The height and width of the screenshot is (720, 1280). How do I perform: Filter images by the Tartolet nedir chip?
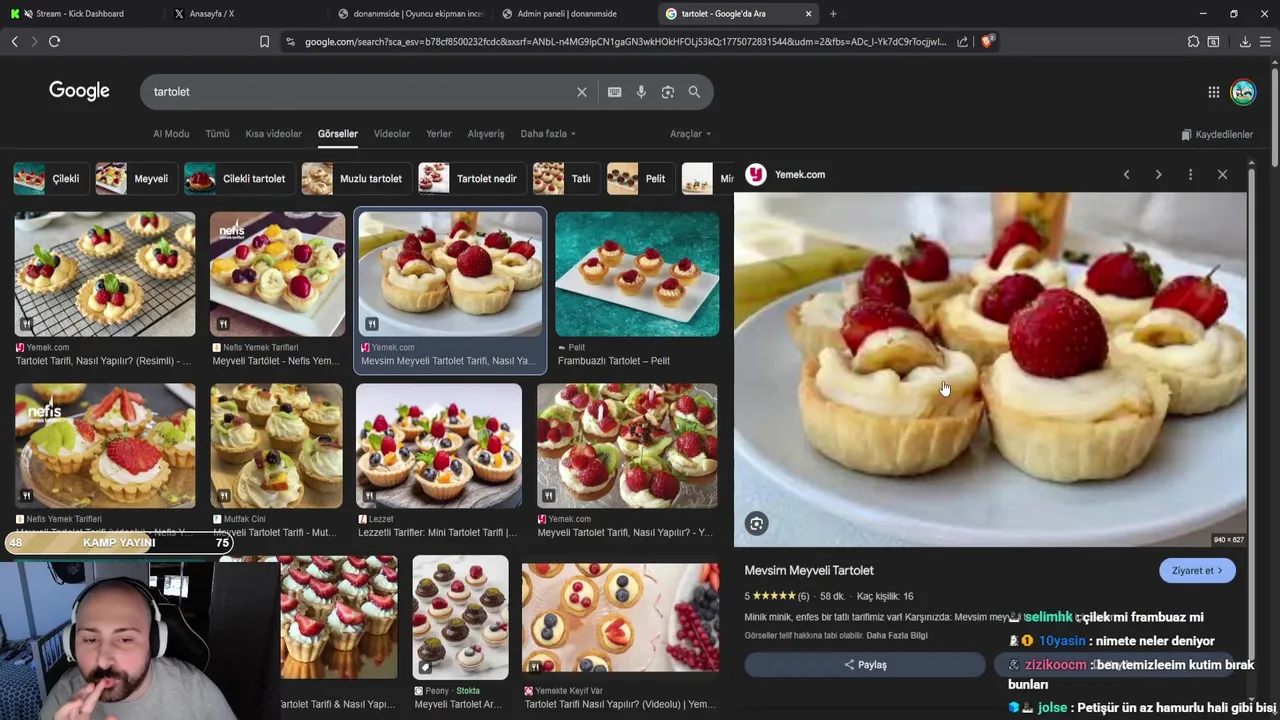pos(472,179)
